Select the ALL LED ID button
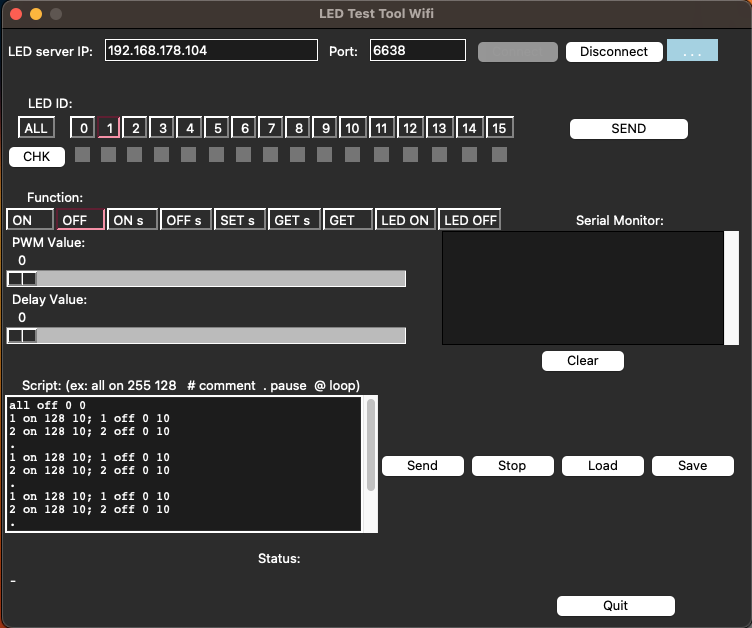 point(35,128)
